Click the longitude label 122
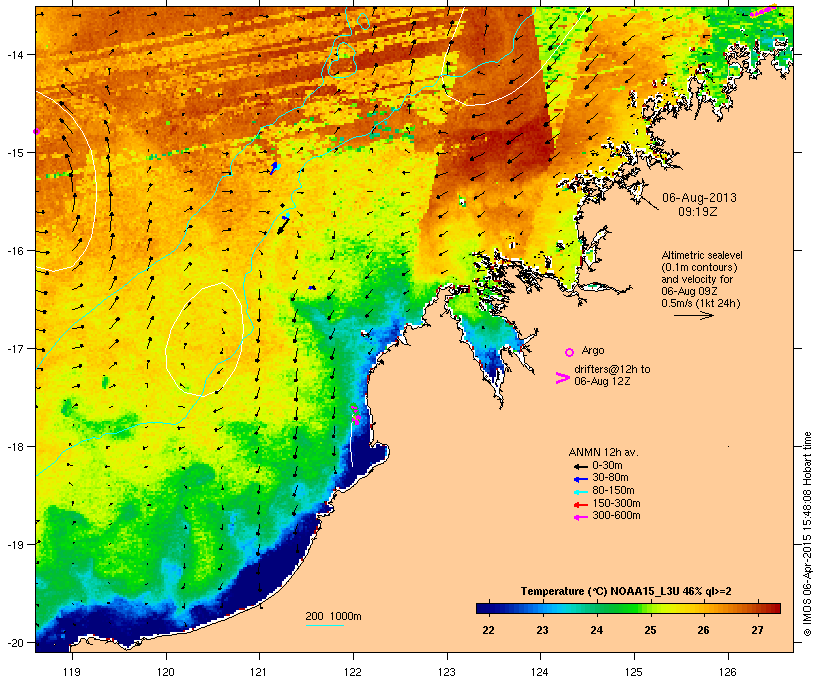This screenshot has width=820, height=680. tap(353, 672)
